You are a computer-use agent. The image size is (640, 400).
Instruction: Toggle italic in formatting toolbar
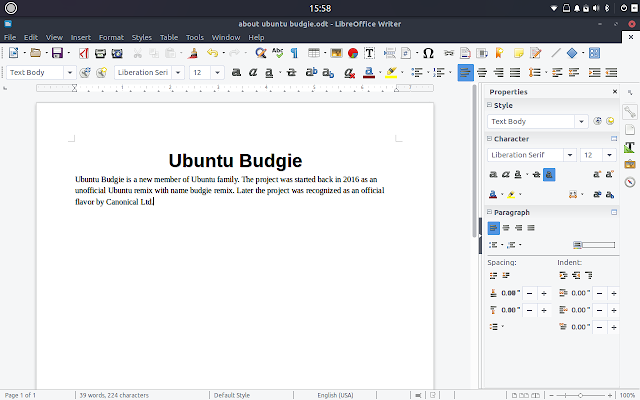[x=253, y=73]
